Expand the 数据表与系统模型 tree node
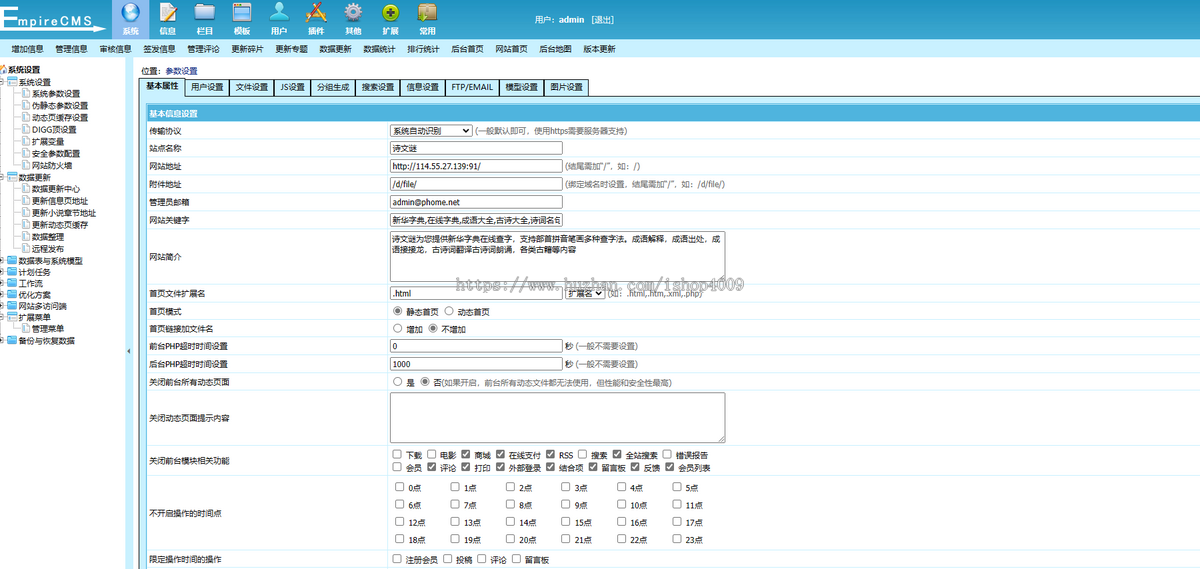 point(3,261)
